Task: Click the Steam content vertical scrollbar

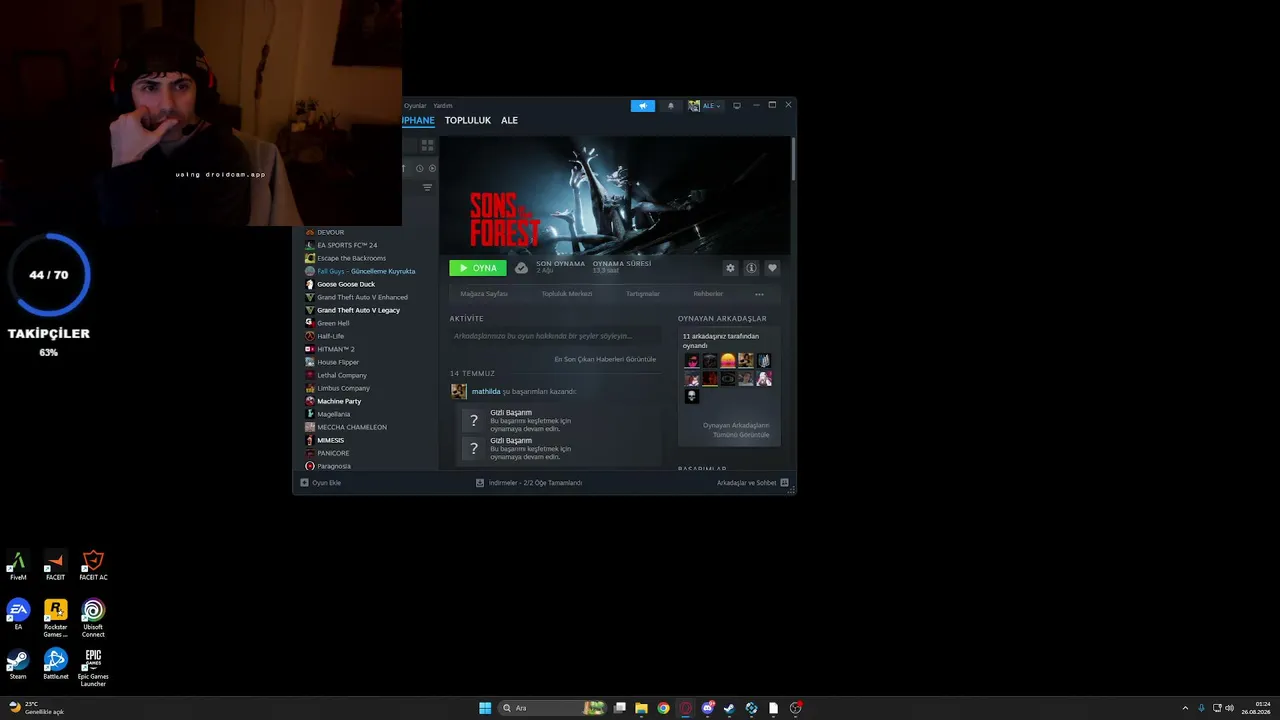Action: tap(793, 160)
